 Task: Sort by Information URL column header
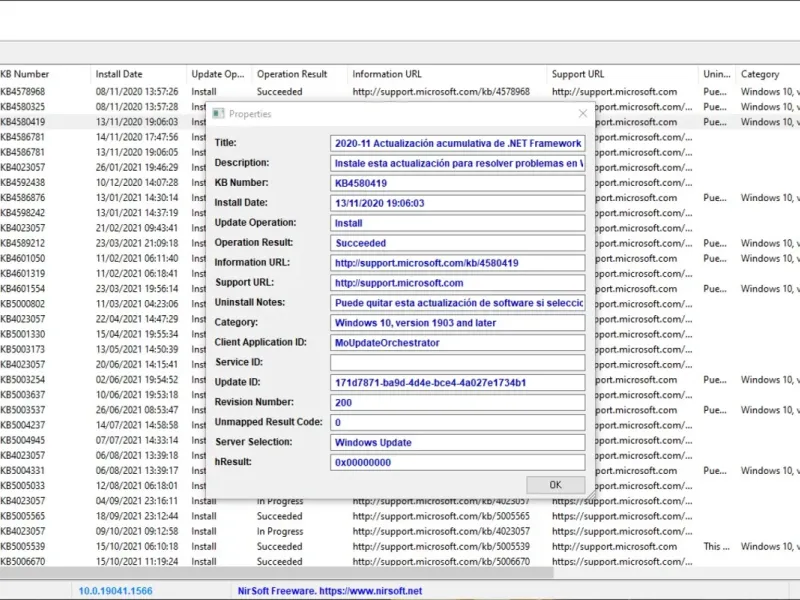[x=447, y=74]
